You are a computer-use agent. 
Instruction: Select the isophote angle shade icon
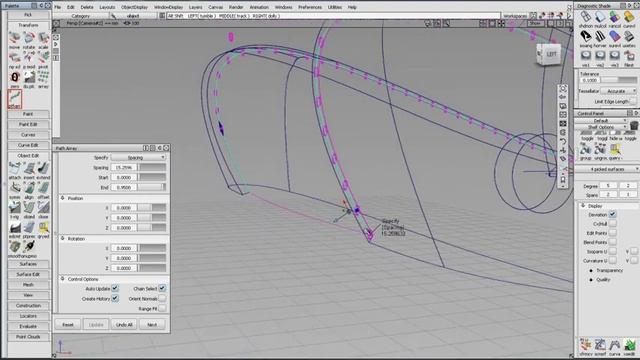coord(586,37)
